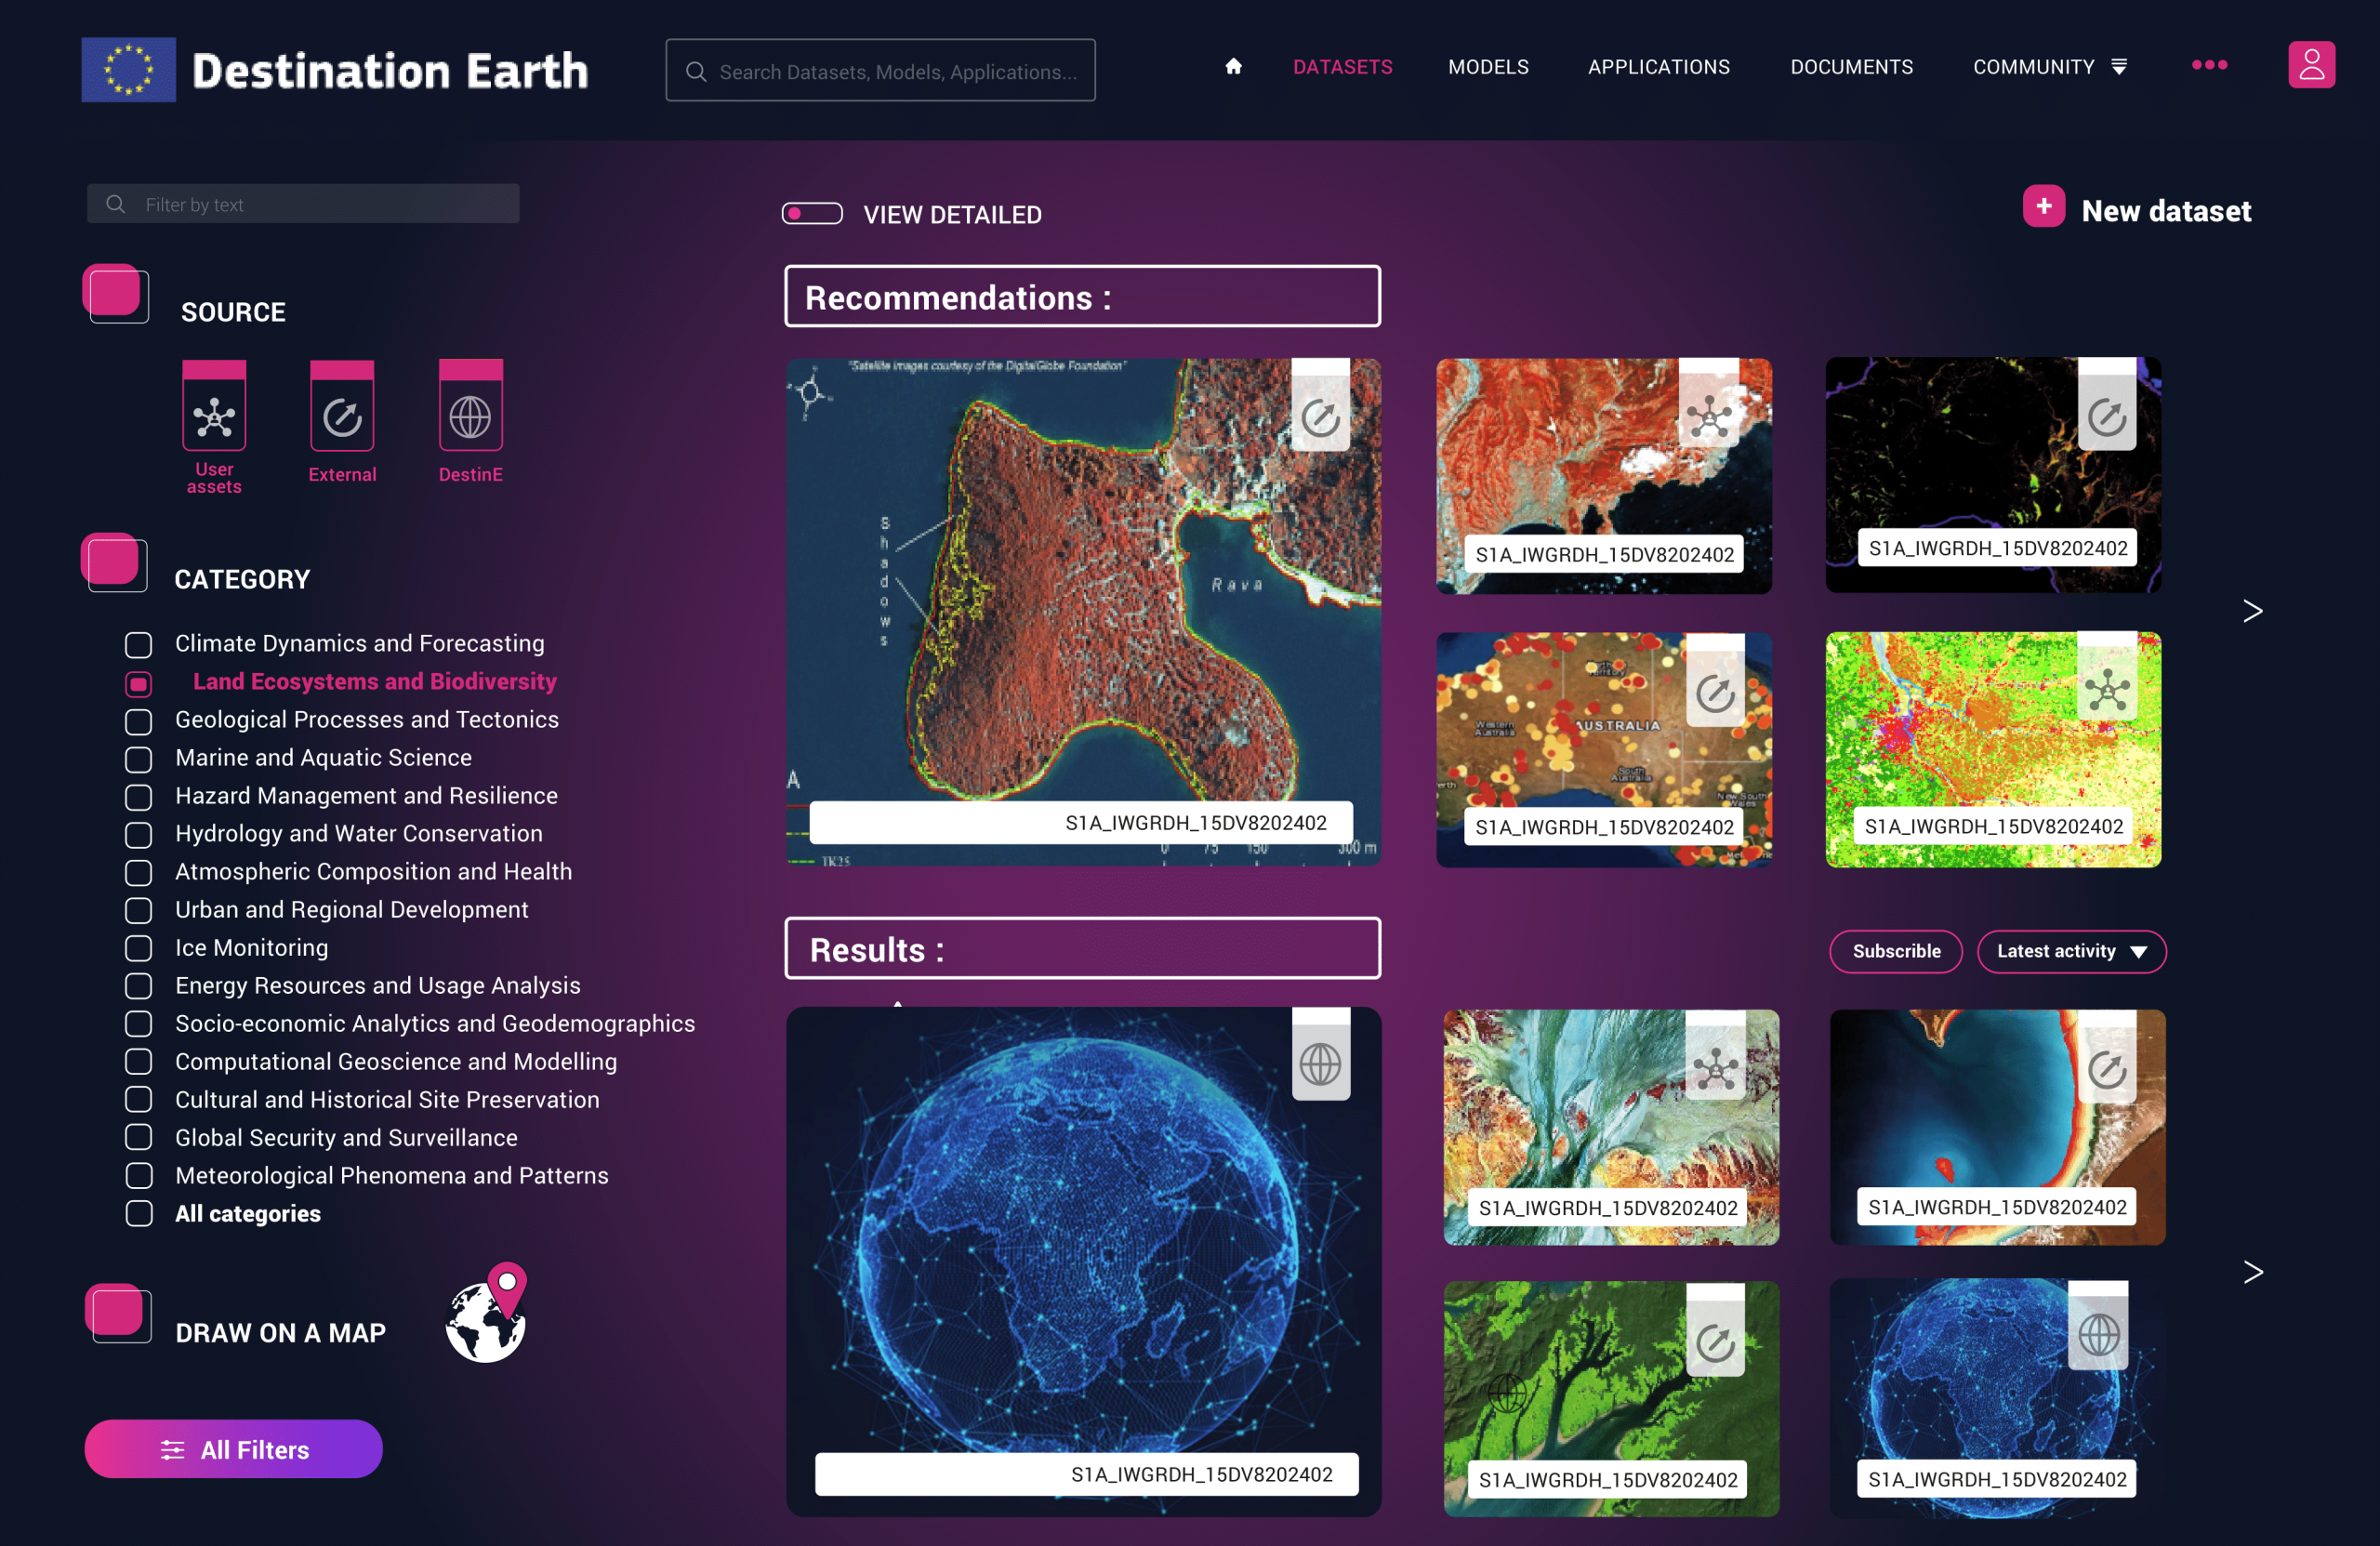Switch to the MODELS tab
Image resolution: width=2380 pixels, height=1546 pixels.
tap(1488, 67)
